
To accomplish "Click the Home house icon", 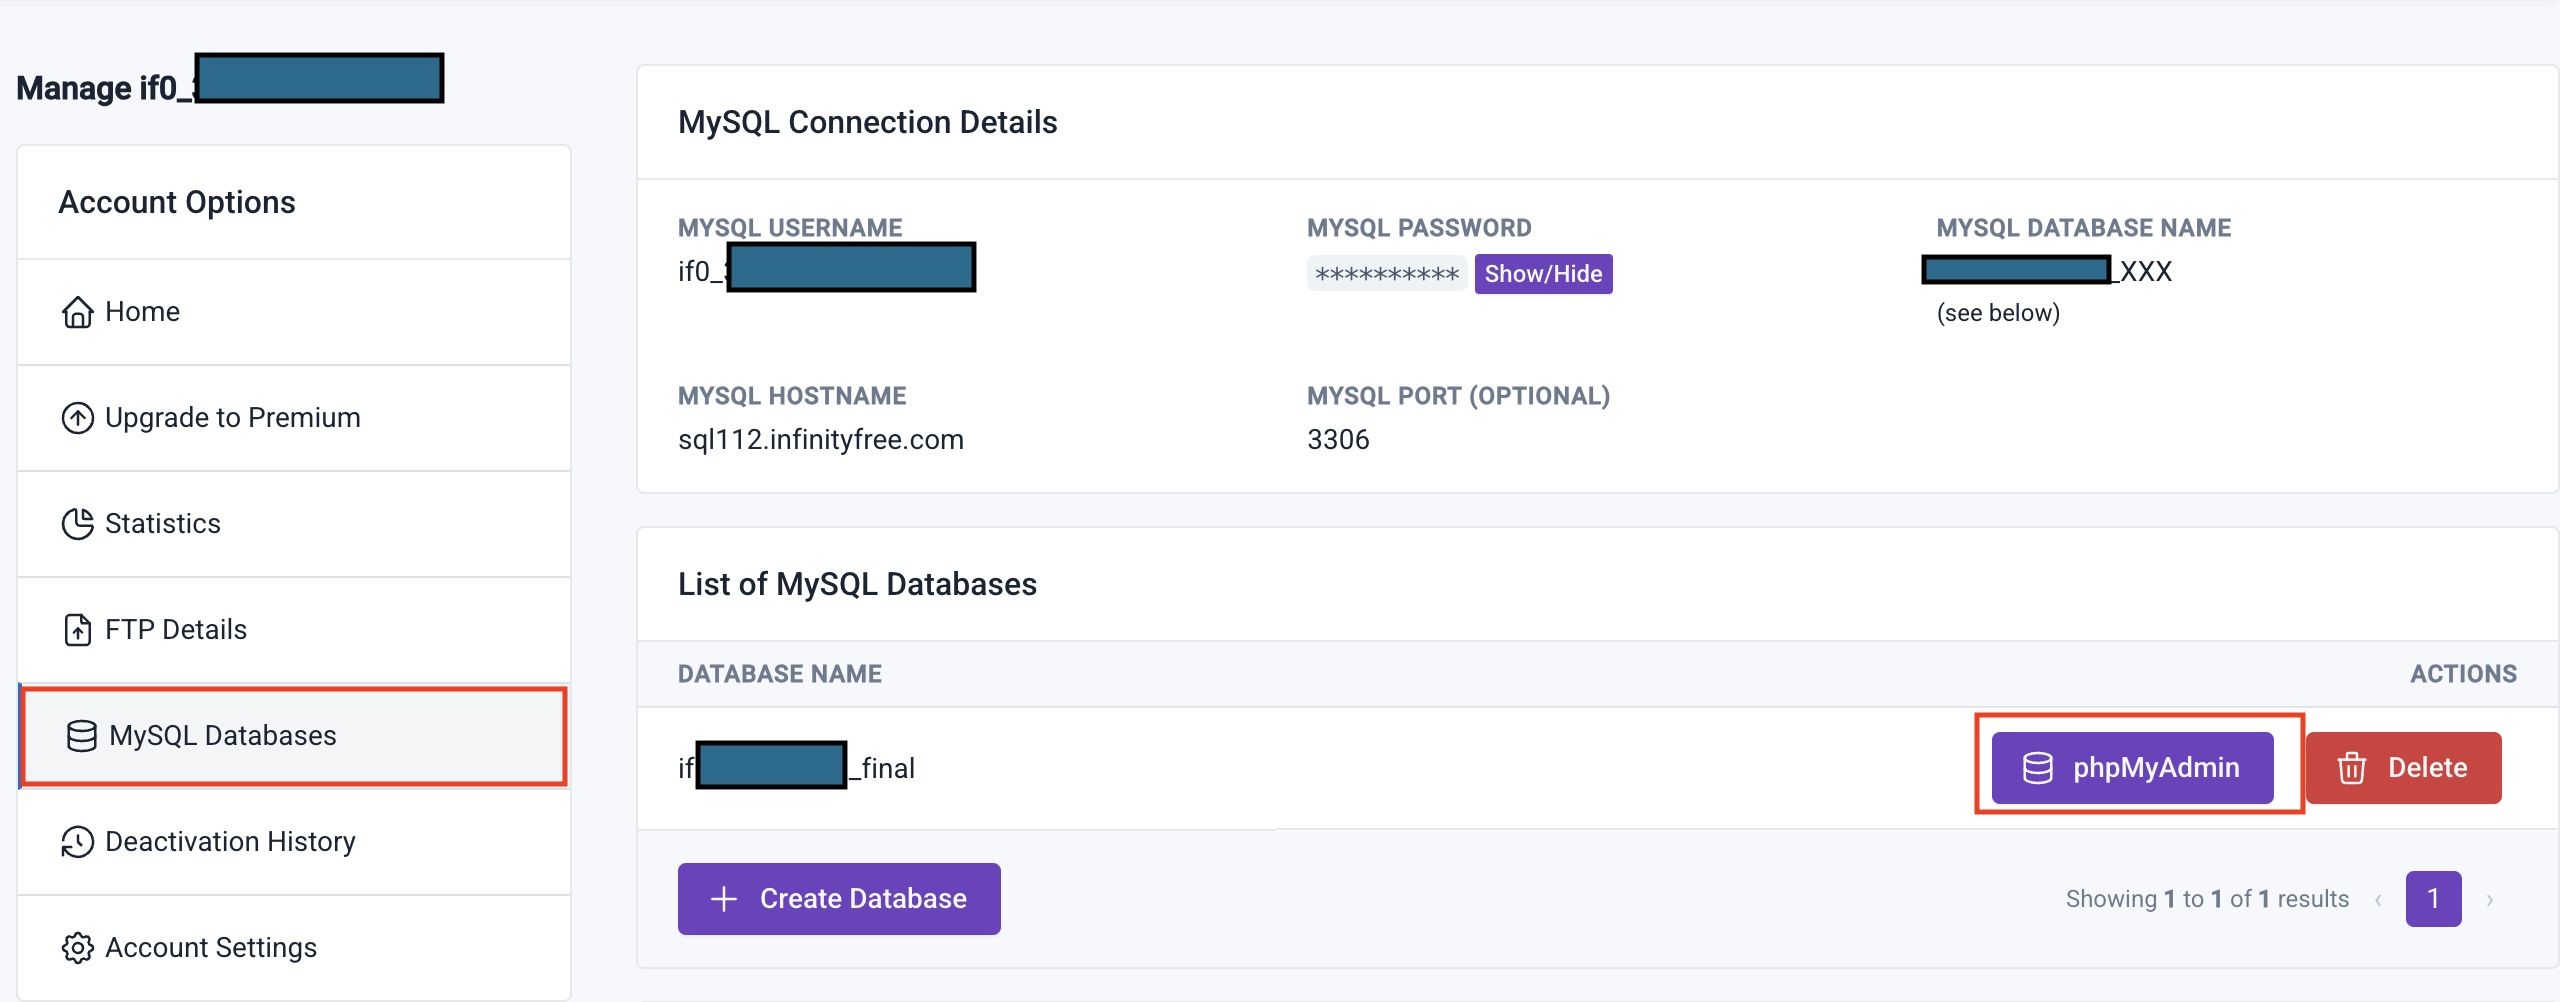I will [x=77, y=312].
